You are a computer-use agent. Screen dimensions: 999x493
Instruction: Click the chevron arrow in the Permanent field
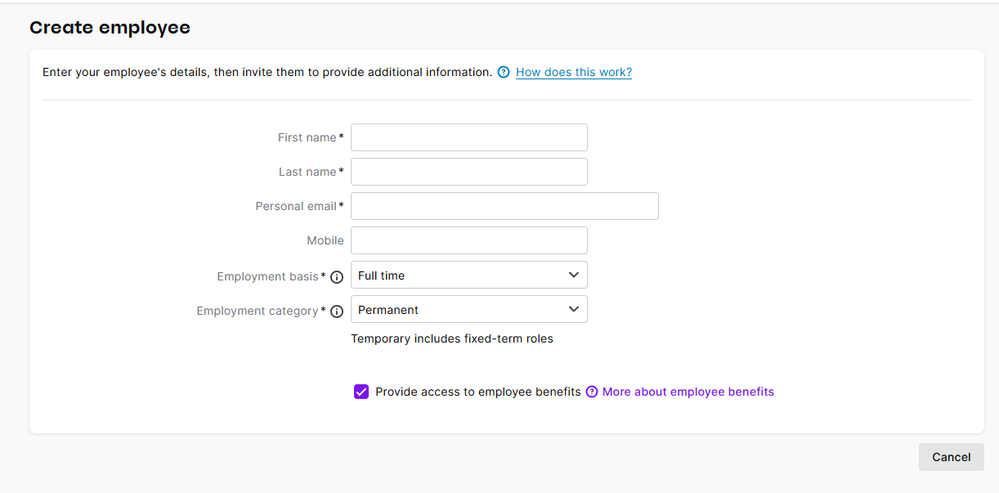point(573,310)
